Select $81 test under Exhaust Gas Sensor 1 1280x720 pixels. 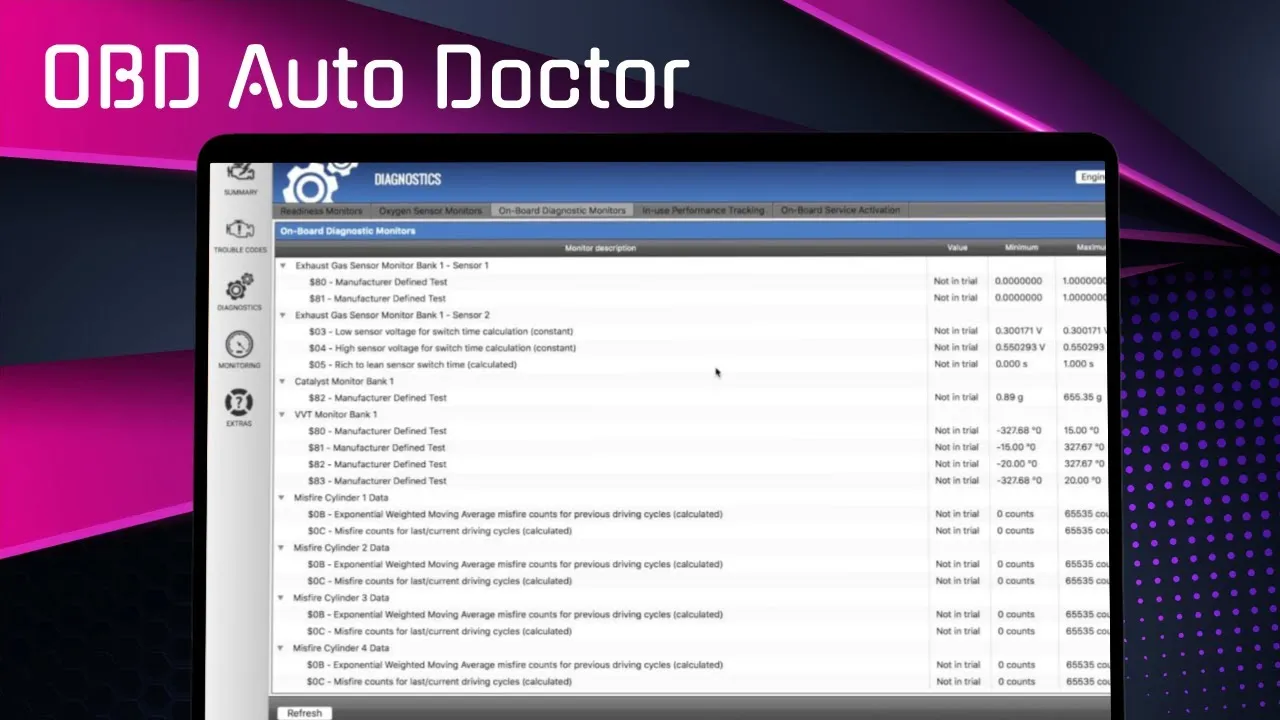tap(690, 298)
